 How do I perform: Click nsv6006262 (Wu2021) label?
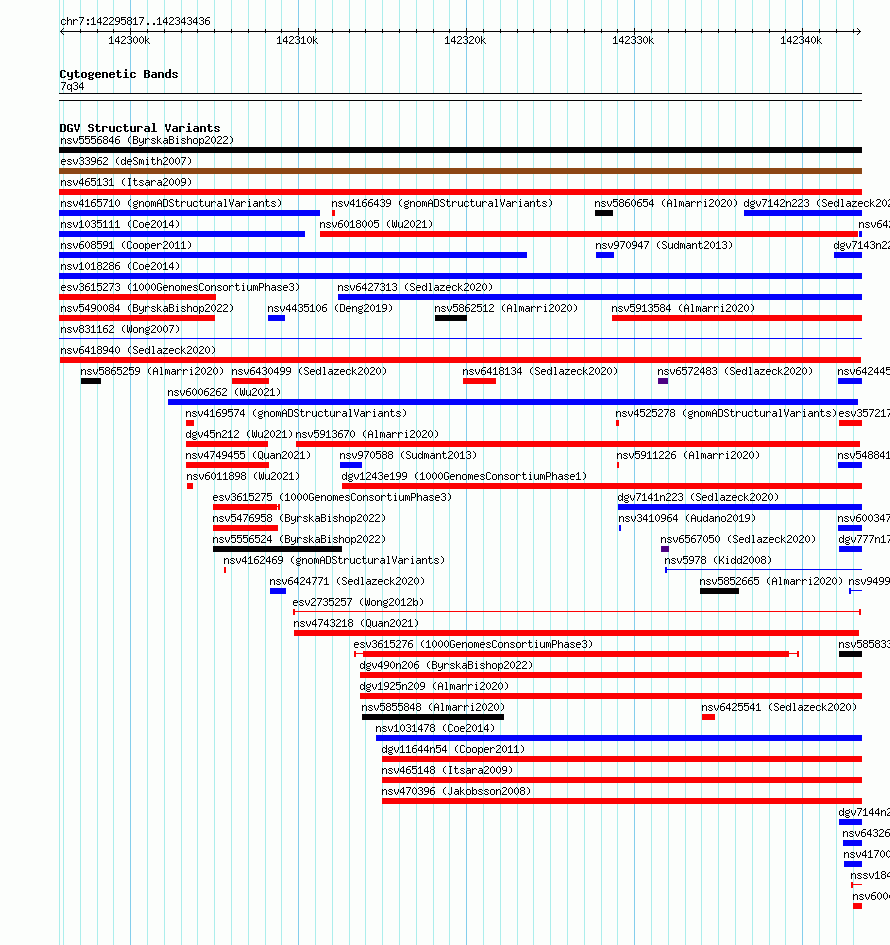pyautogui.click(x=224, y=392)
